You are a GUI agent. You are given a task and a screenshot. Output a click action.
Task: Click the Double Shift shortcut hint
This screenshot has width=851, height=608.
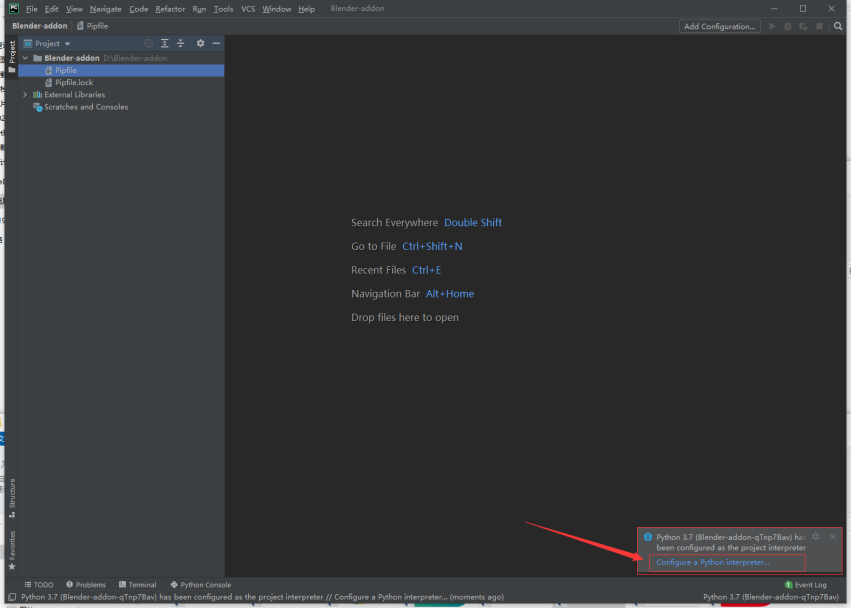point(473,223)
